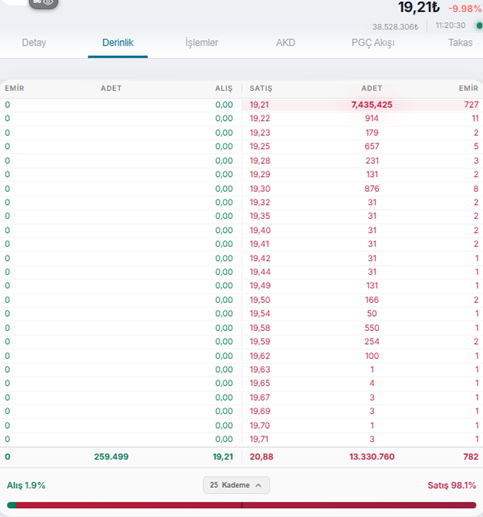
Task: Click the current price 19,21₺
Action: click(419, 7)
